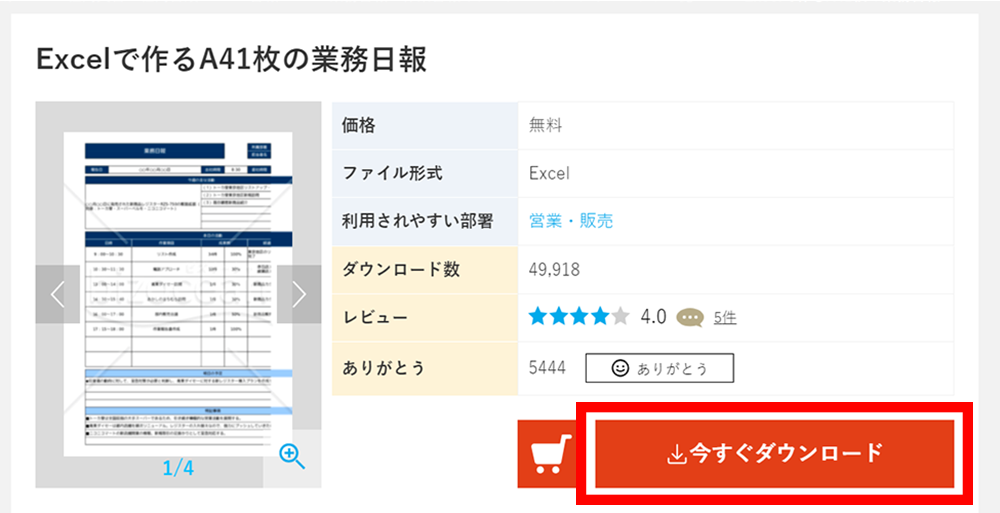Click the review speech bubble icon
Screen dimensions: 1000x513
pyautogui.click(x=690, y=317)
